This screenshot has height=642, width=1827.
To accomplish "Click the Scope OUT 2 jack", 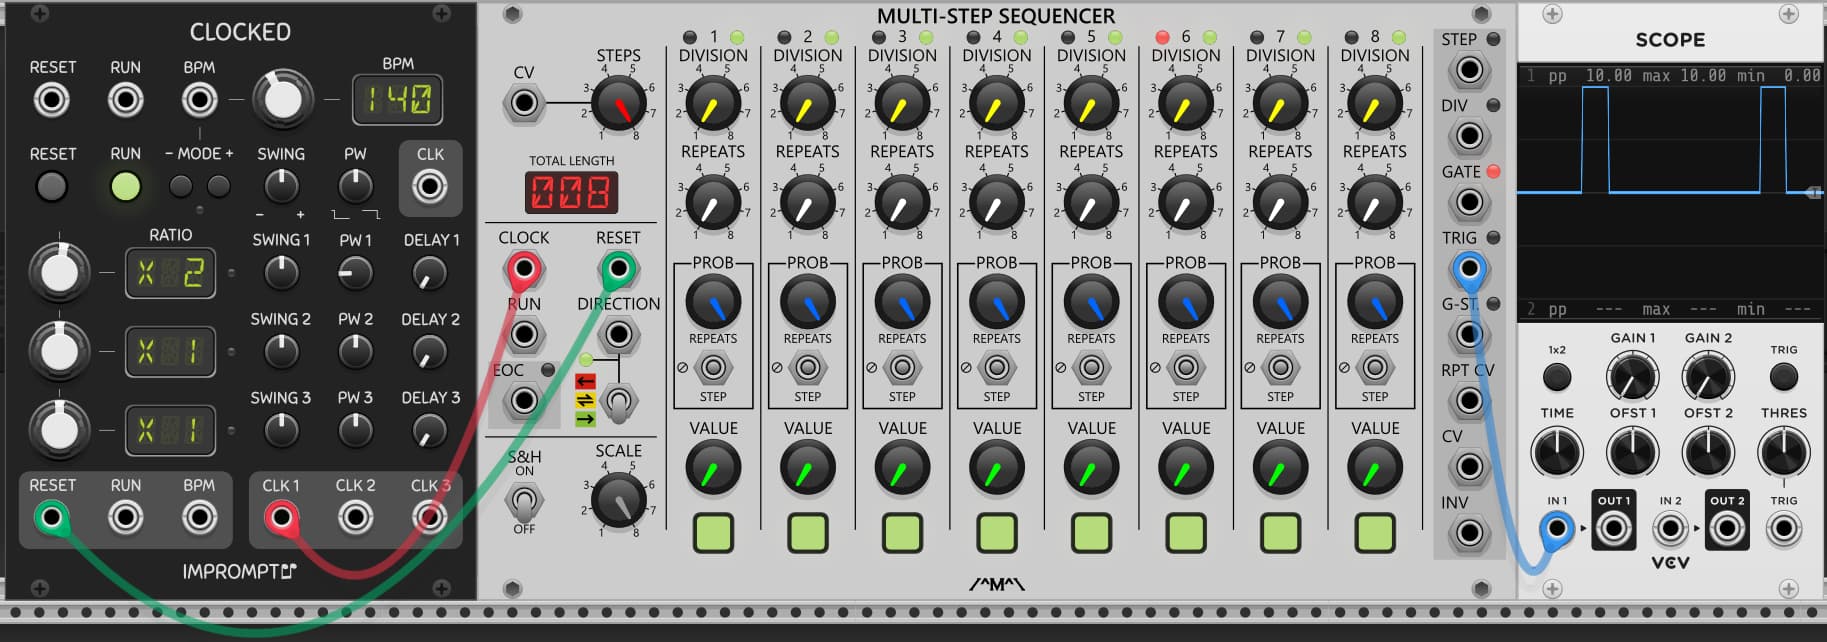I will click(1727, 528).
